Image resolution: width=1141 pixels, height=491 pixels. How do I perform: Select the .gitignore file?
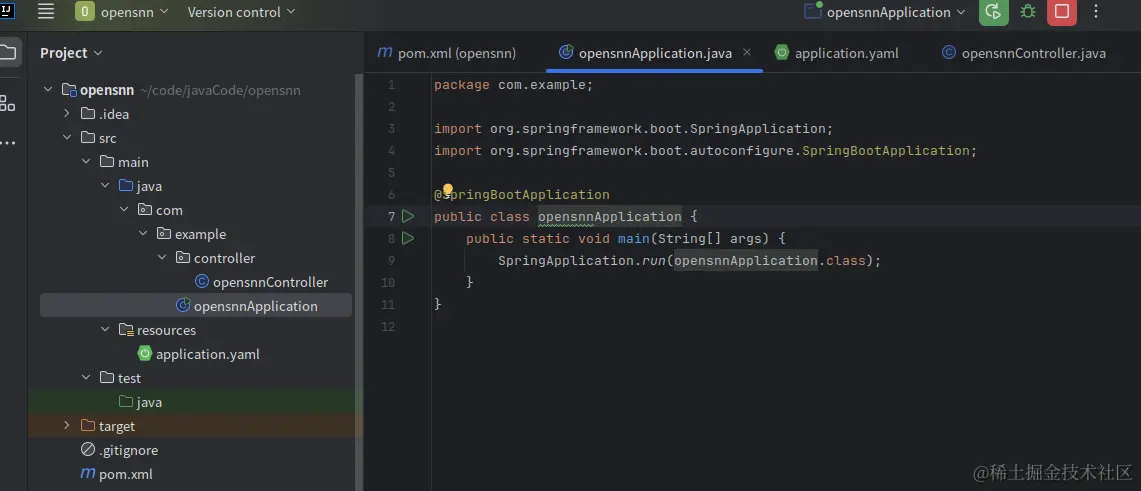[x=128, y=450]
